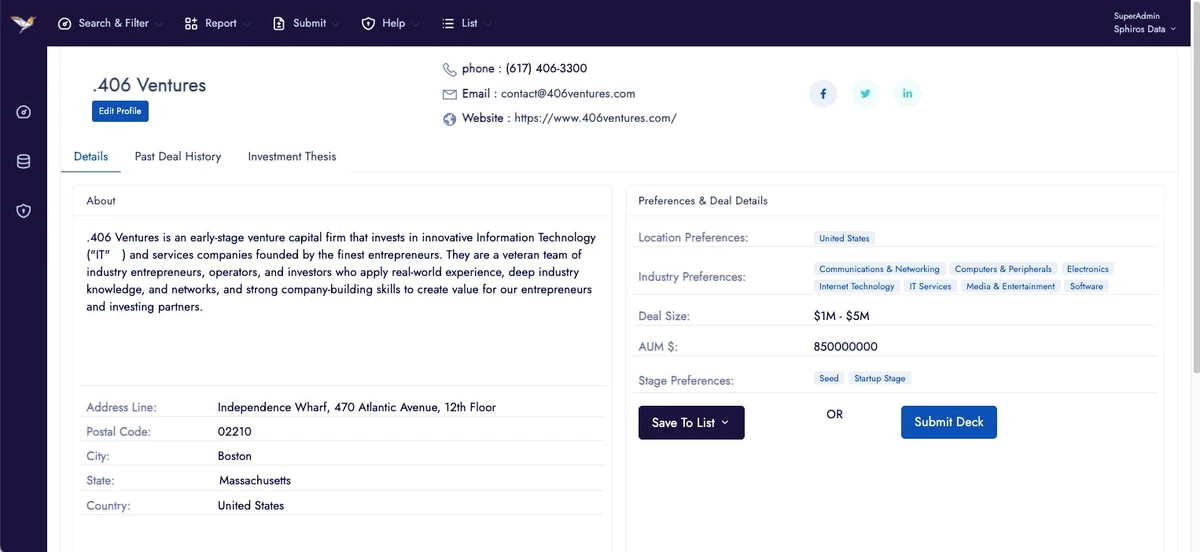Click the phone number (617) 406-3300
The width and height of the screenshot is (1200, 552).
(x=546, y=69)
